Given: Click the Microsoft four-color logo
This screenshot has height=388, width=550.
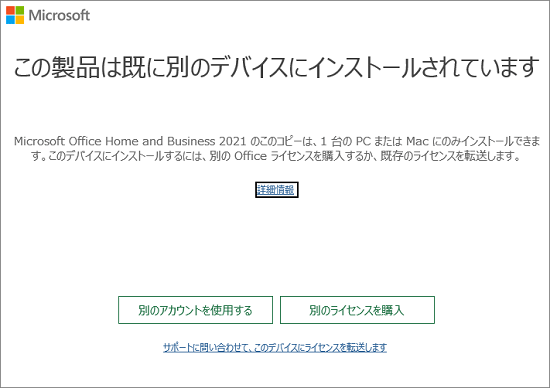Looking at the screenshot, I should [x=15, y=15].
